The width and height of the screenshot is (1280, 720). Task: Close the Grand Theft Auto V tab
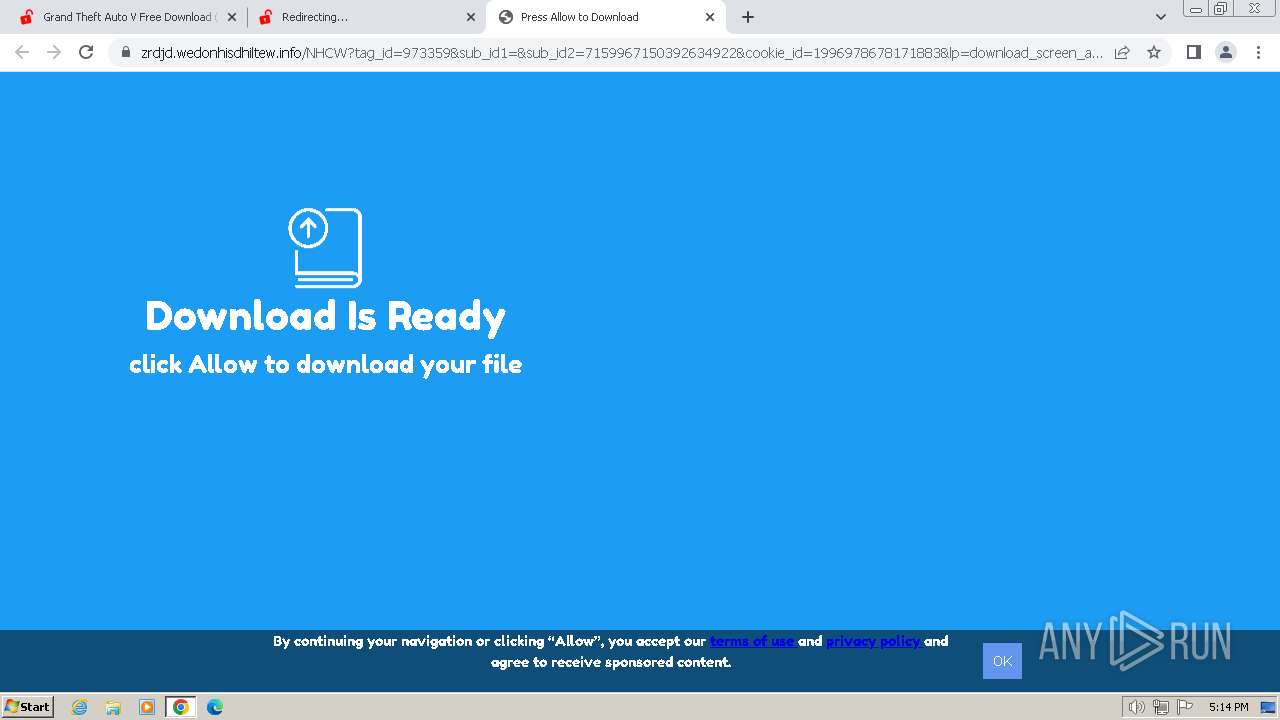[232, 17]
